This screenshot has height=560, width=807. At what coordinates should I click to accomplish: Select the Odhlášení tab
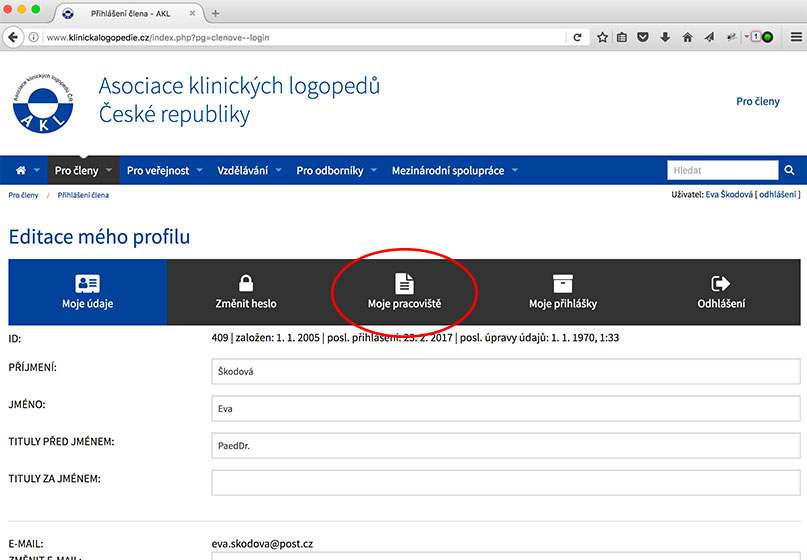pos(720,292)
